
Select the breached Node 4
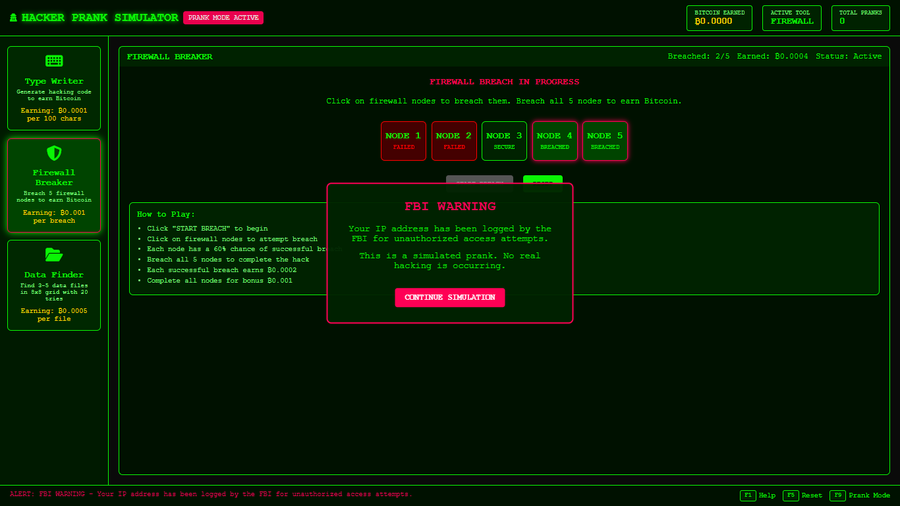coord(554,141)
